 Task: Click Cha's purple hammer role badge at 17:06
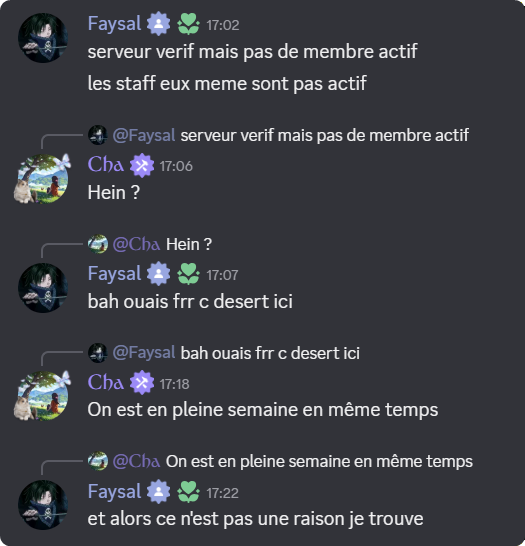142,165
